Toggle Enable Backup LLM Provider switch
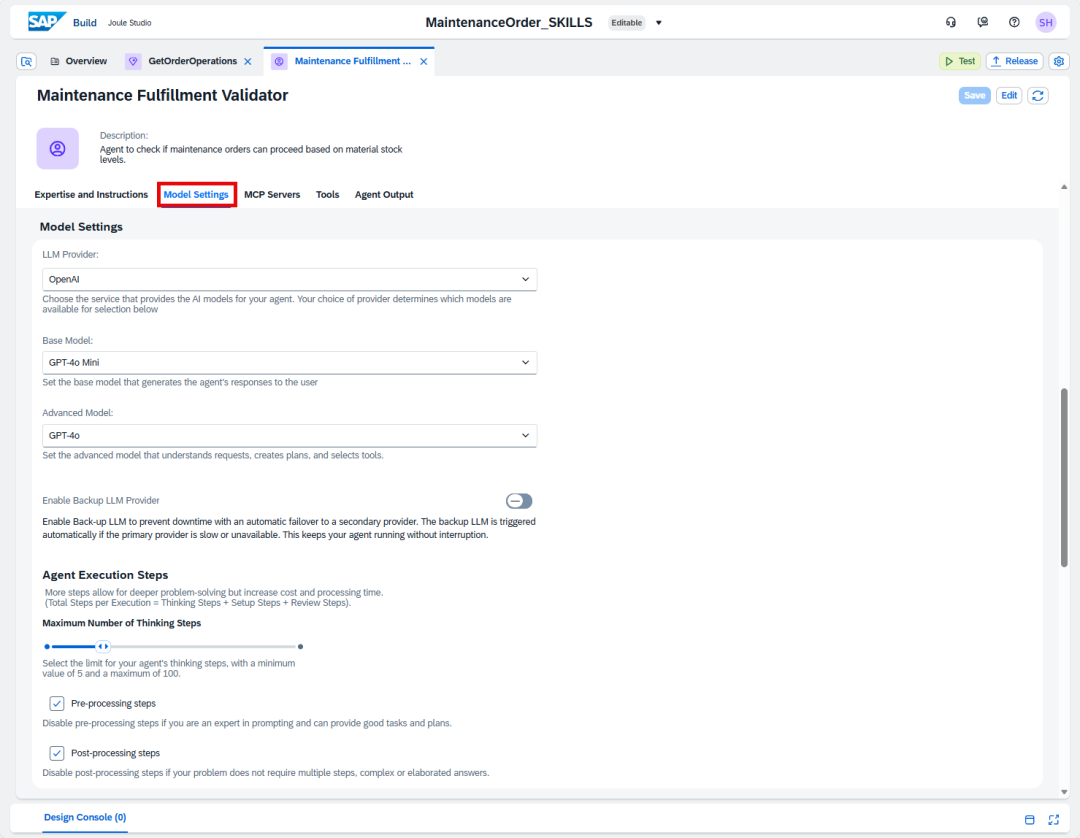The height and width of the screenshot is (838, 1080). coord(519,501)
